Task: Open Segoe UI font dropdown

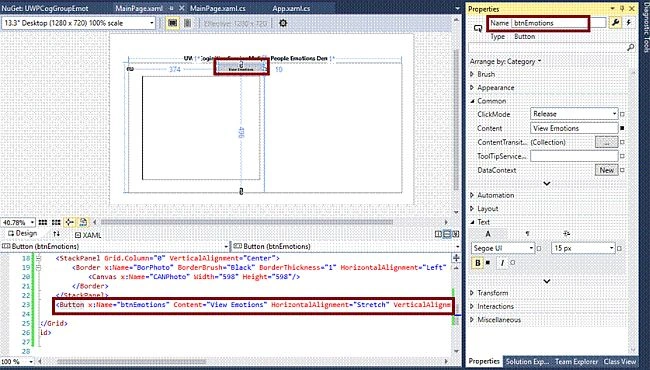Action: point(503,248)
